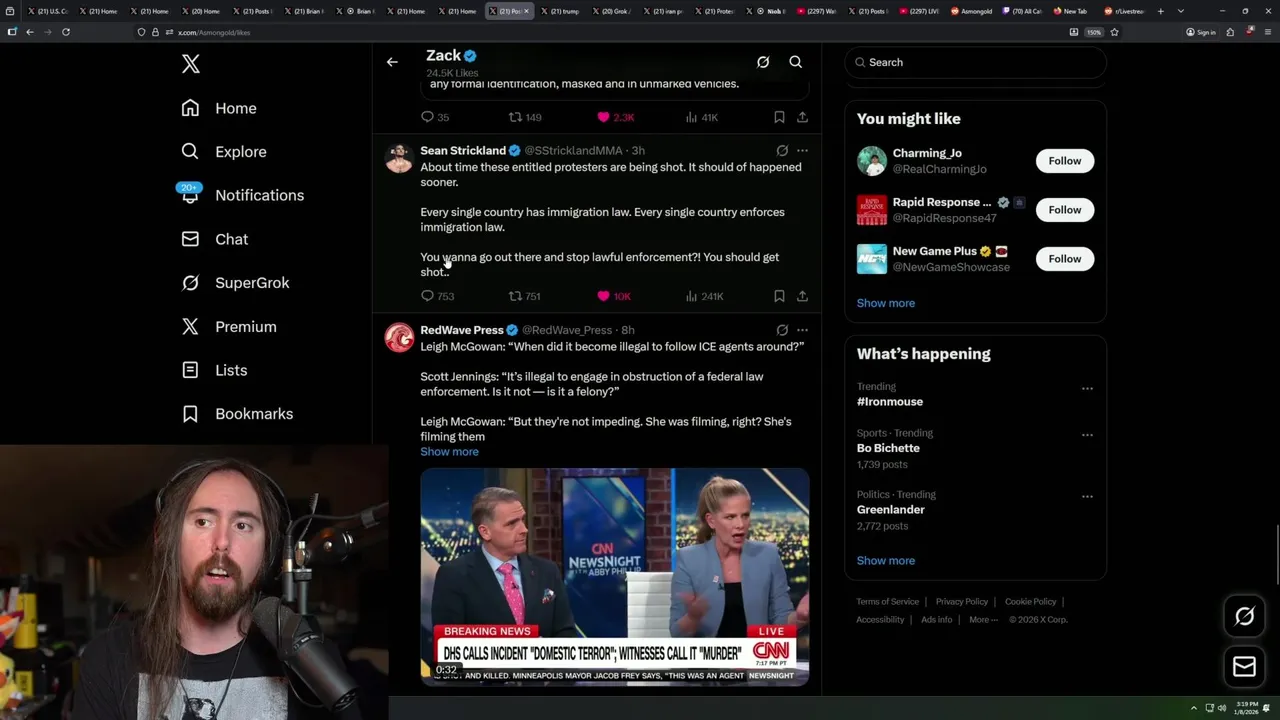The width and height of the screenshot is (1280, 720).
Task: Repost the Sean Strickland post
Action: [525, 296]
